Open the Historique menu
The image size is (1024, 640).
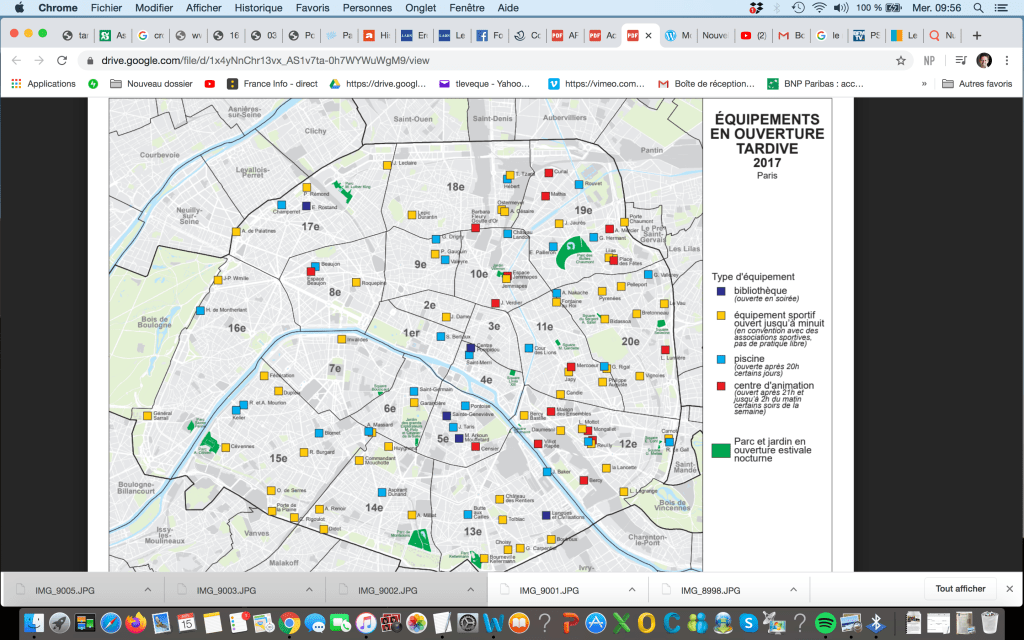click(x=258, y=8)
